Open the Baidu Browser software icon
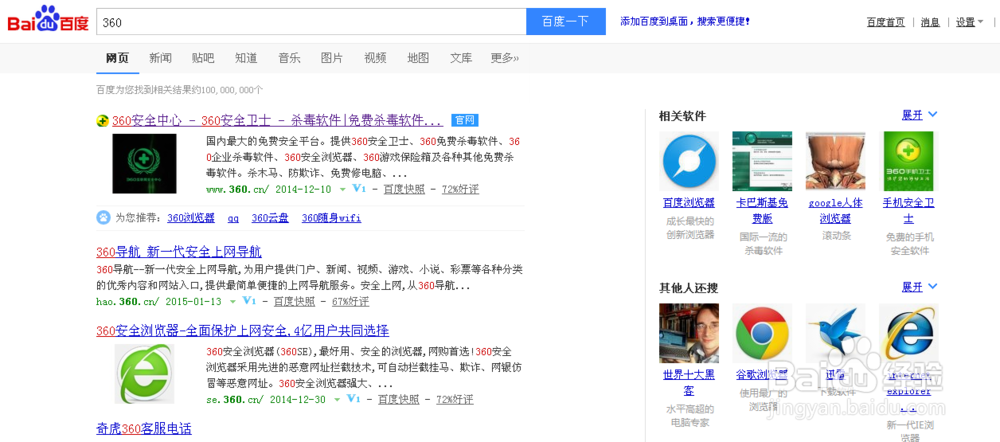The image size is (1000, 442). tap(689, 161)
